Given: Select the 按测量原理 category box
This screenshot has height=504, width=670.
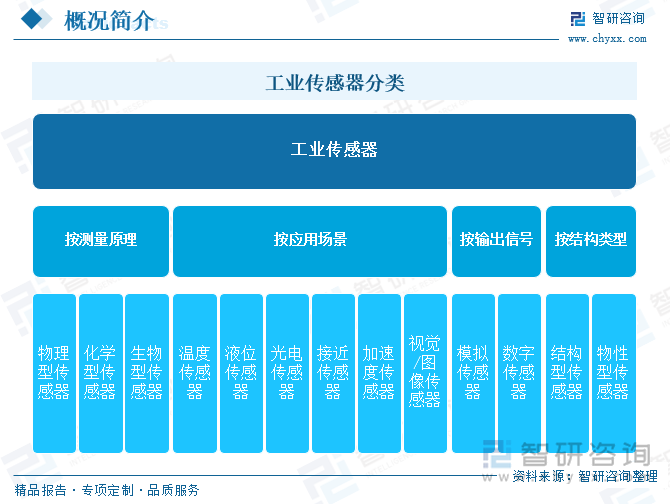Looking at the screenshot, I should pyautogui.click(x=101, y=241).
